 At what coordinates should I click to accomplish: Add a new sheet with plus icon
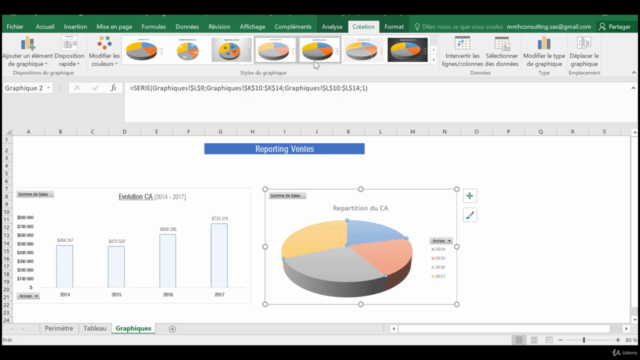click(172, 329)
